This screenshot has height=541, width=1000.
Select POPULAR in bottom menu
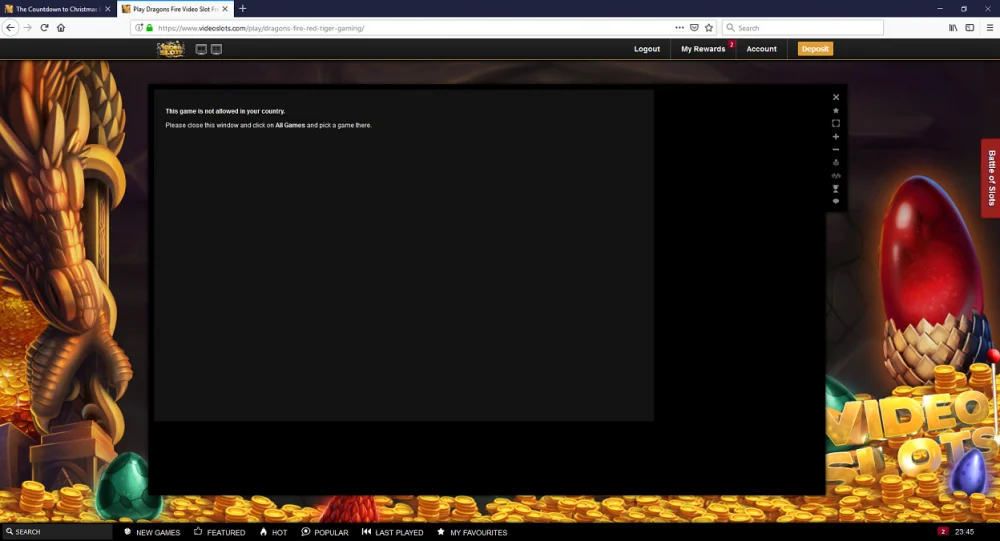point(325,532)
